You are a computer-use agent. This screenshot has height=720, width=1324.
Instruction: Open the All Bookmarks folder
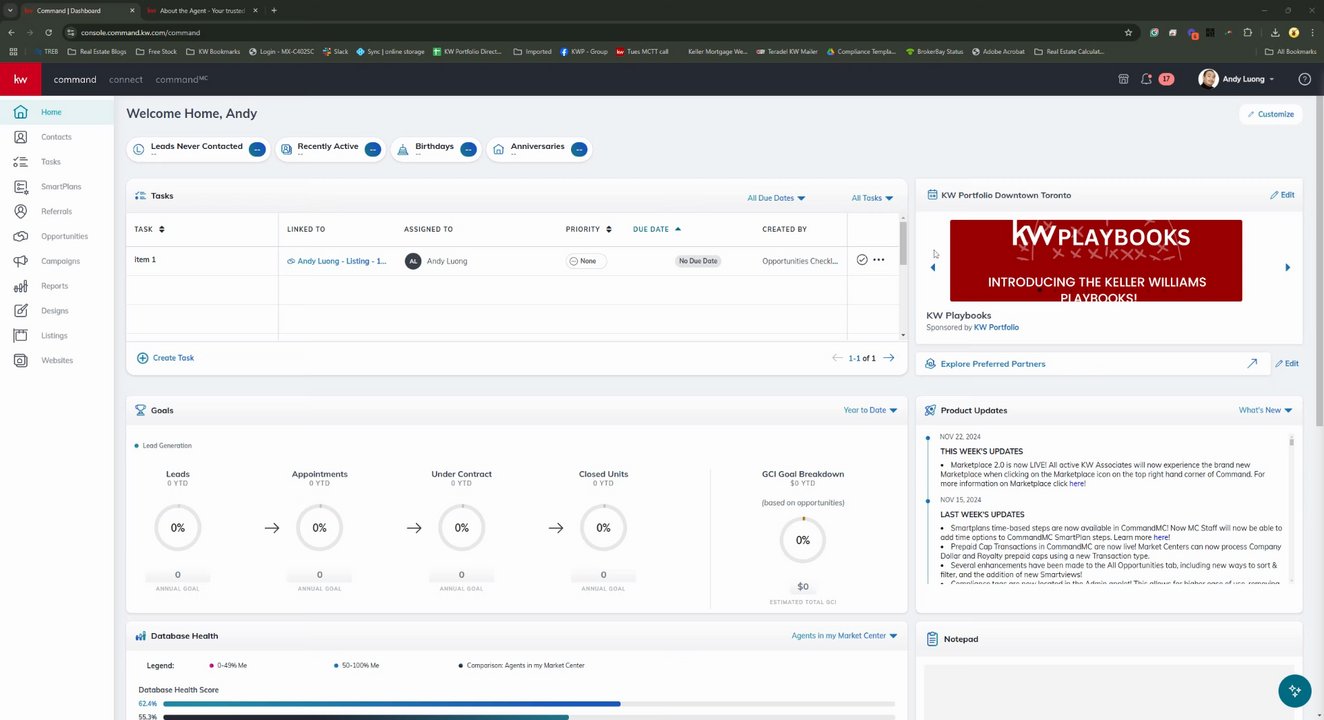point(1291,51)
